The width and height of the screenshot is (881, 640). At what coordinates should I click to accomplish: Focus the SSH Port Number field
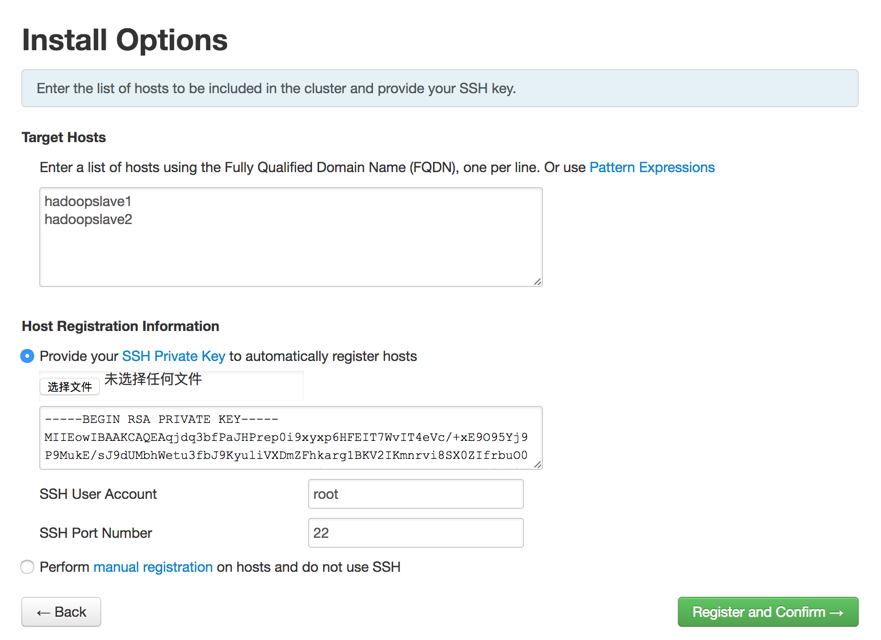(415, 533)
